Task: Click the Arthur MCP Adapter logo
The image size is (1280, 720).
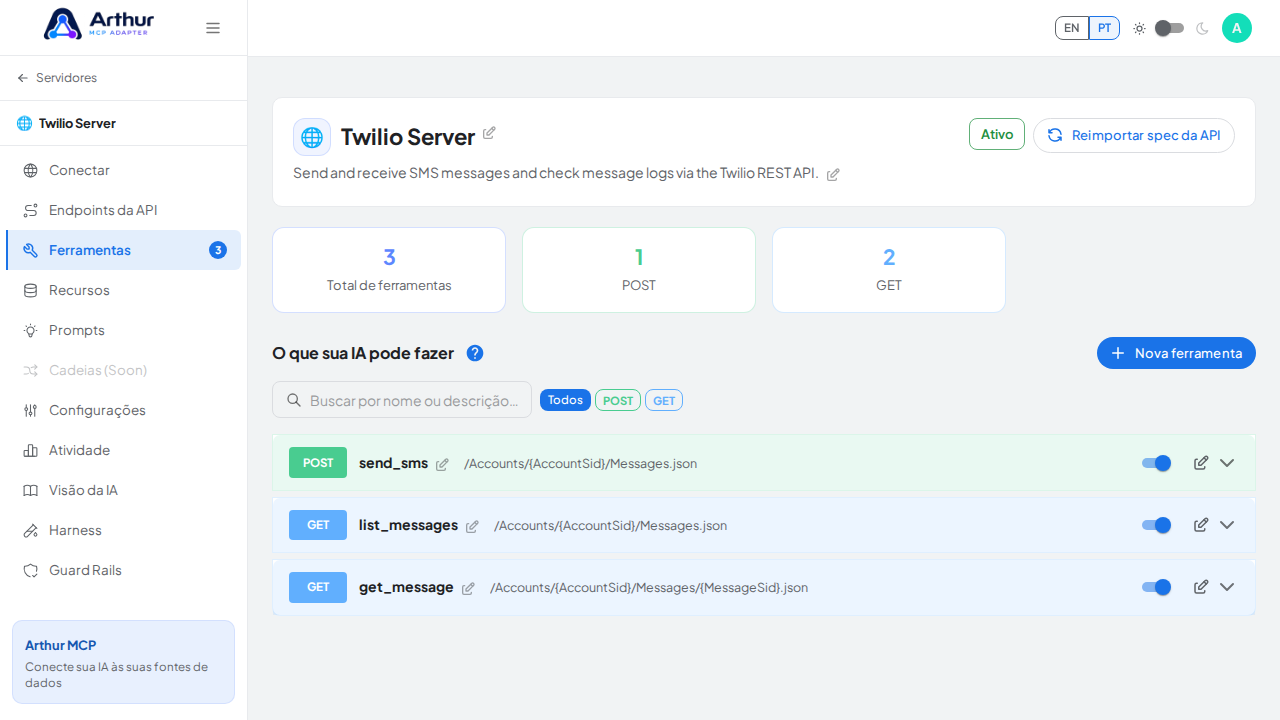Action: point(98,24)
